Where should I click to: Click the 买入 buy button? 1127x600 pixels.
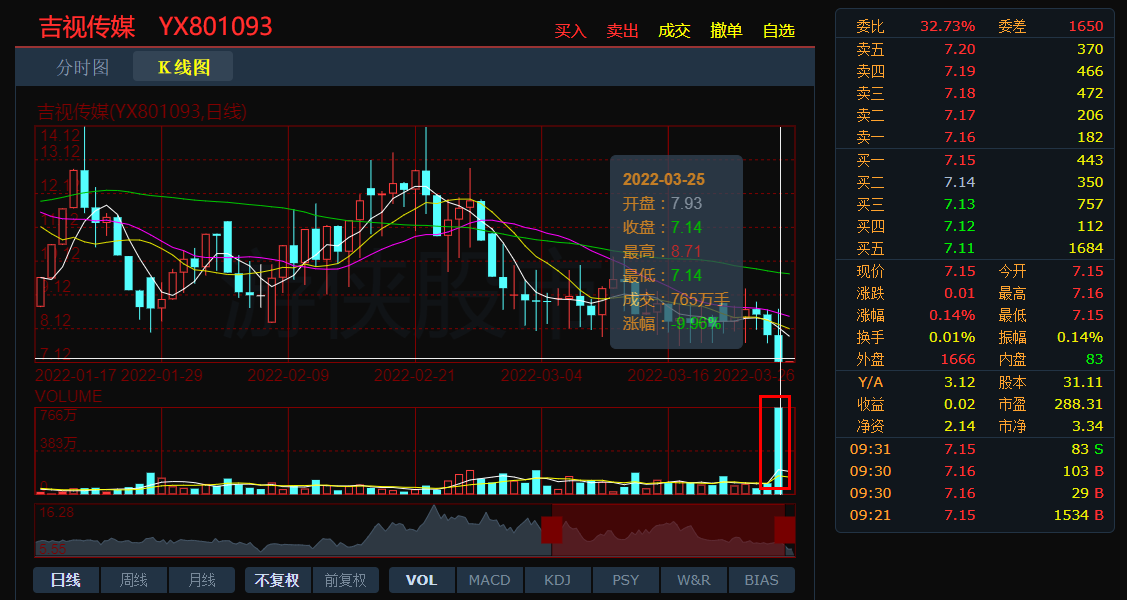coord(570,31)
